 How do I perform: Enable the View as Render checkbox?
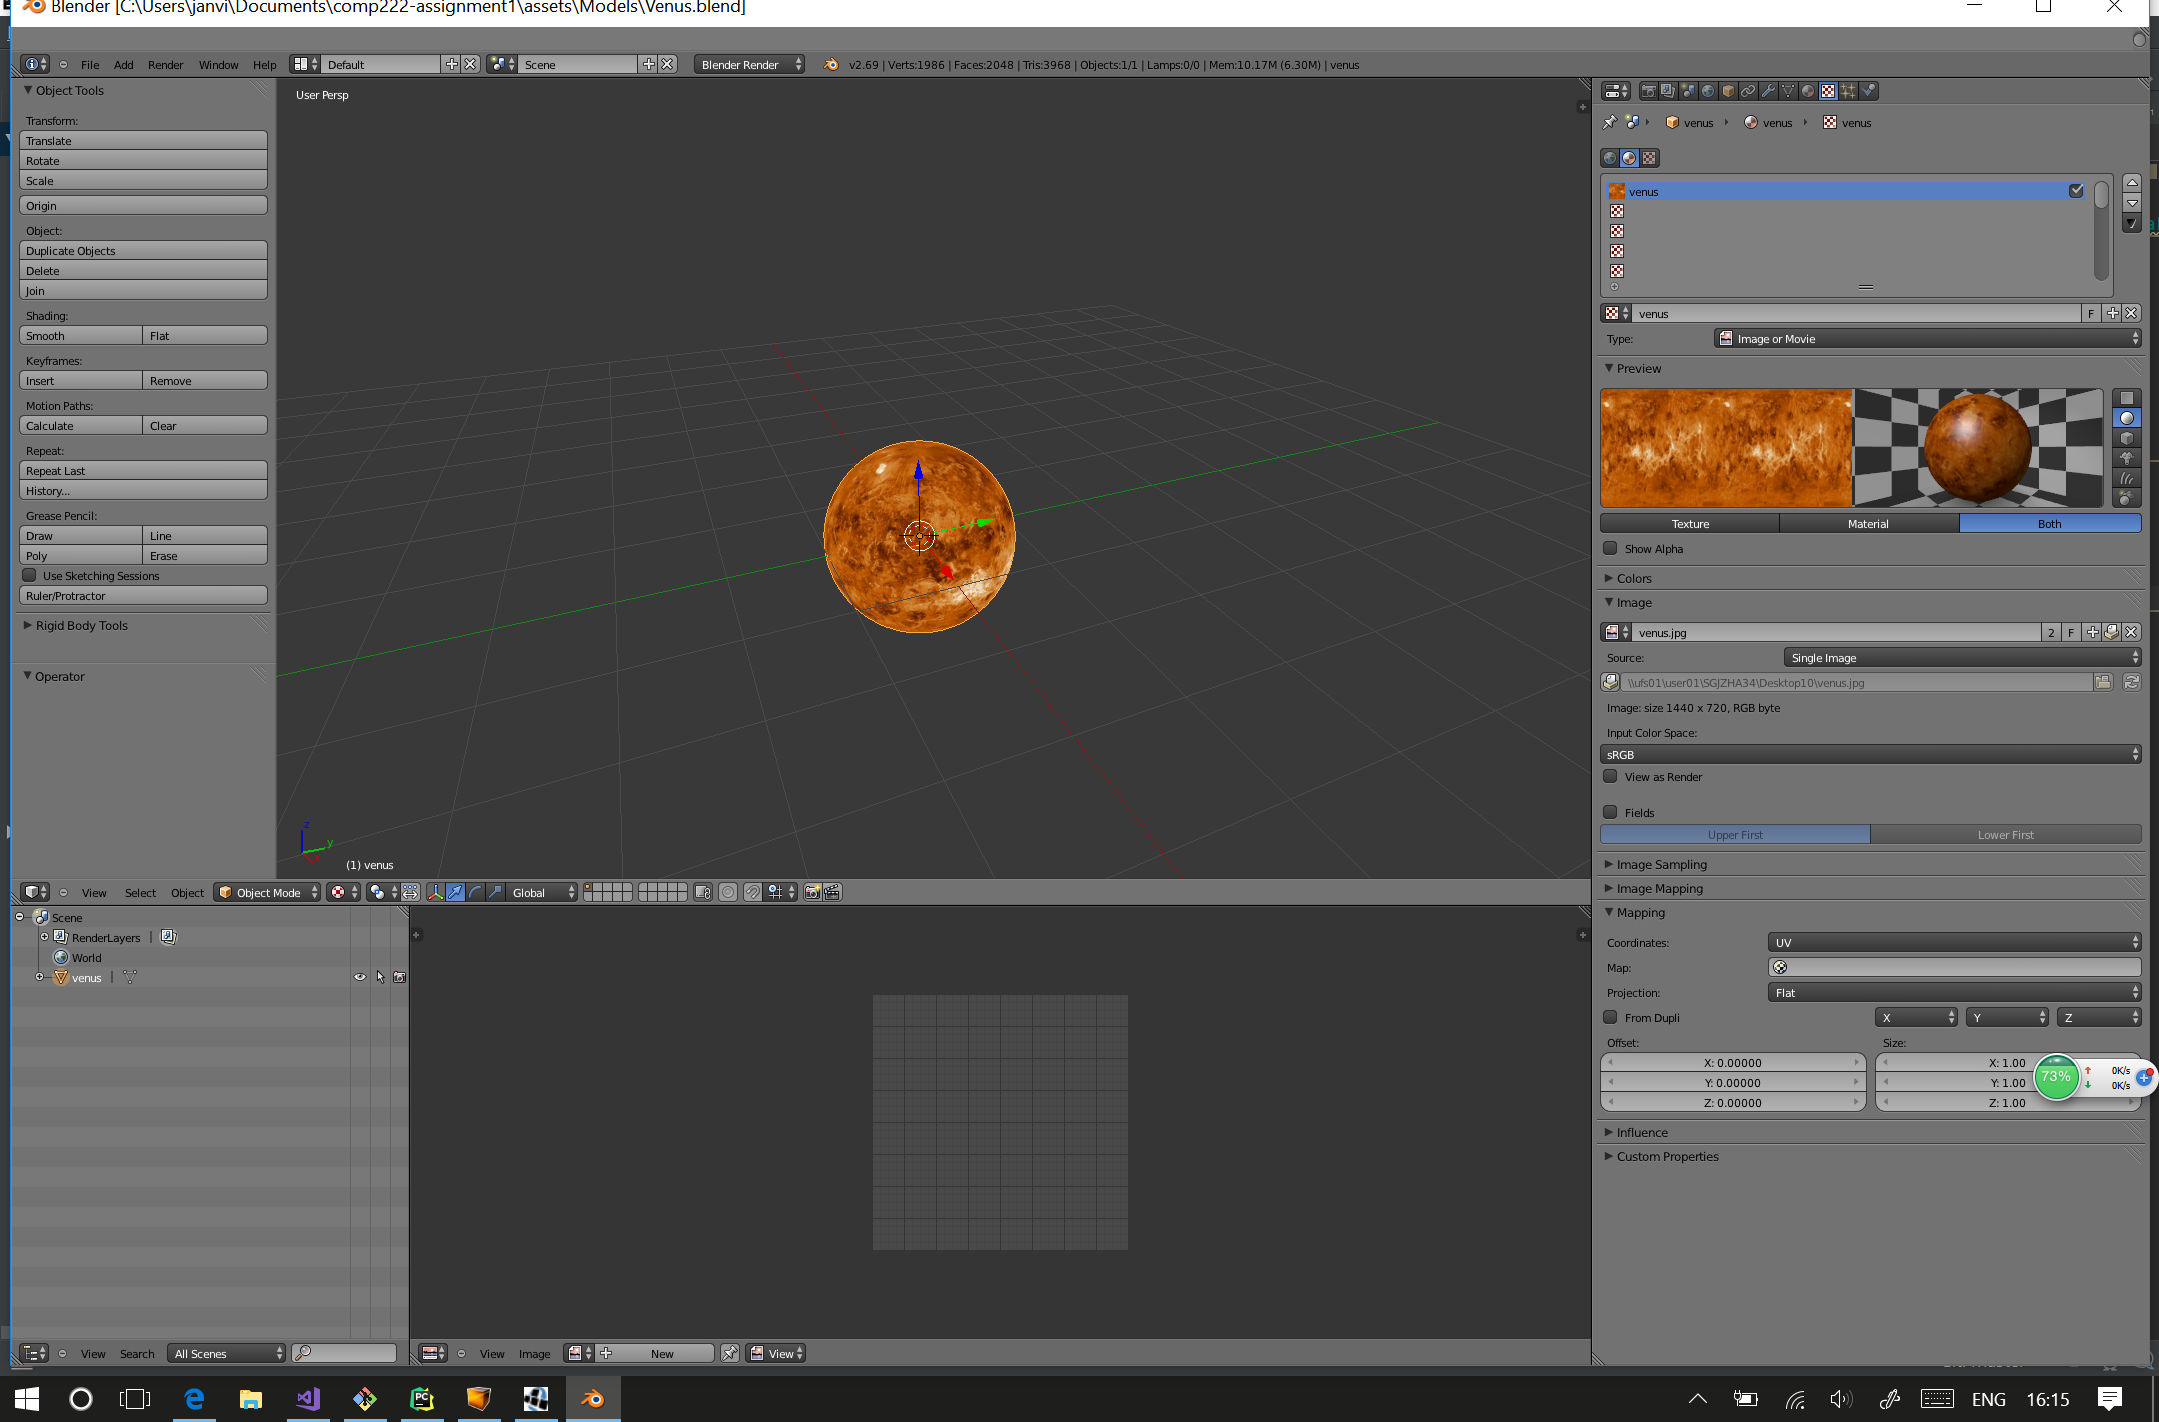click(x=1610, y=777)
